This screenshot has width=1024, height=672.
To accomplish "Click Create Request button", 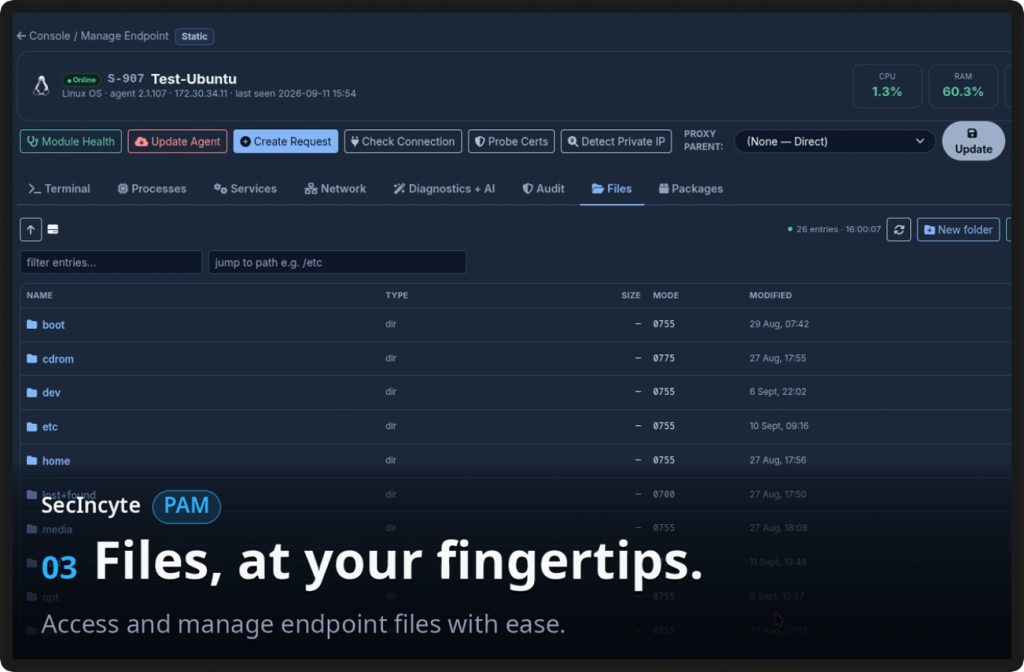I will coord(285,141).
